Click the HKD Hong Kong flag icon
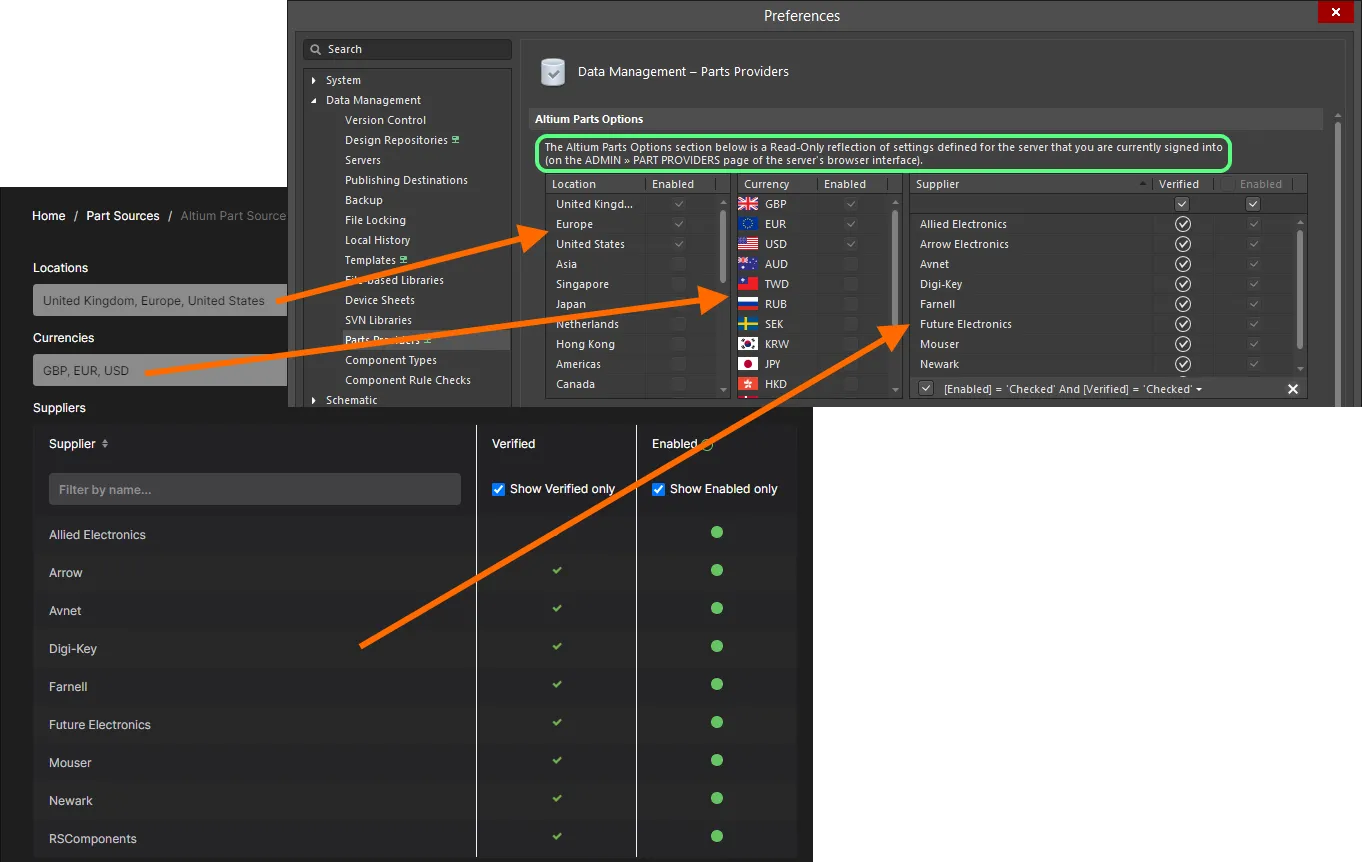This screenshot has width=1362, height=862. 748,384
